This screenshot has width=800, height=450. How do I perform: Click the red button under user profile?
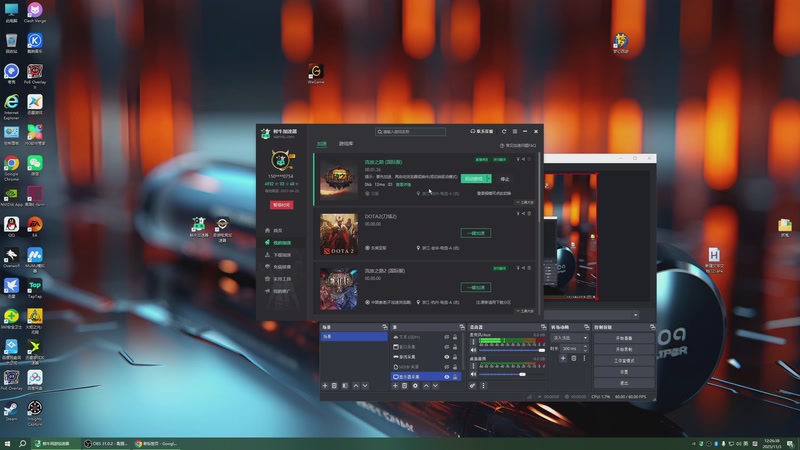[x=281, y=205]
